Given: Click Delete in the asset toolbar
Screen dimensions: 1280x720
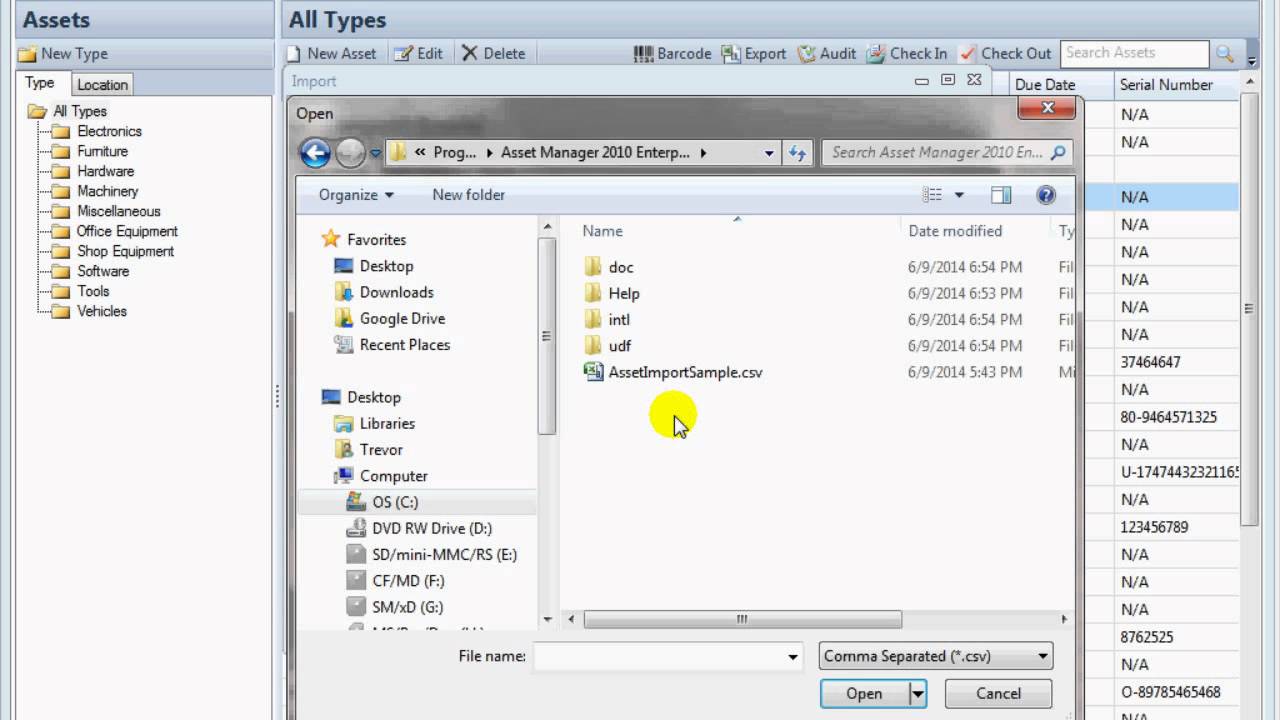Looking at the screenshot, I should coord(493,53).
